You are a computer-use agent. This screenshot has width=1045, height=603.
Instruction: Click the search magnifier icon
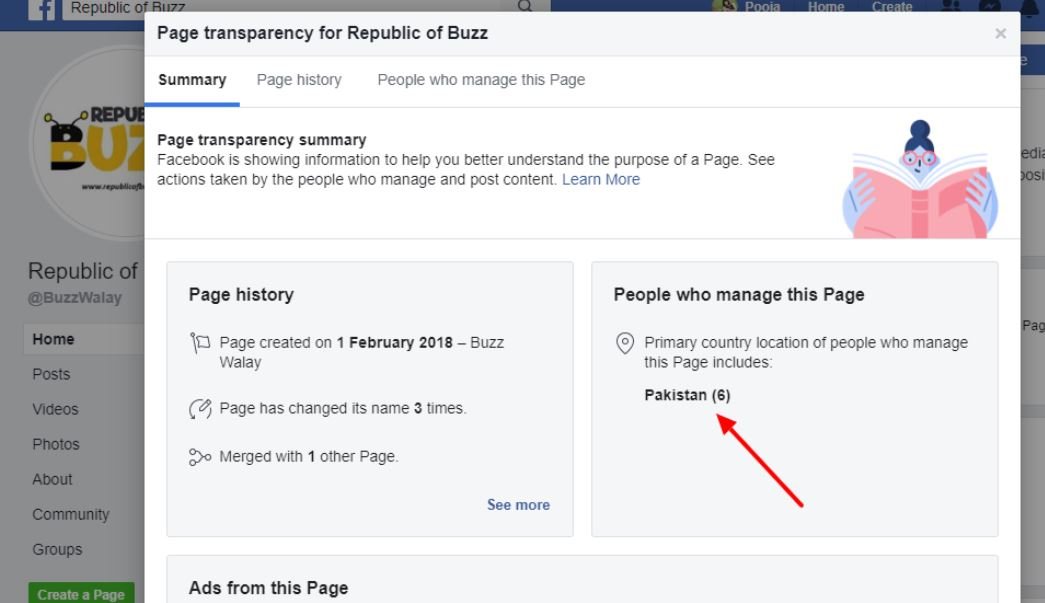pyautogui.click(x=525, y=7)
